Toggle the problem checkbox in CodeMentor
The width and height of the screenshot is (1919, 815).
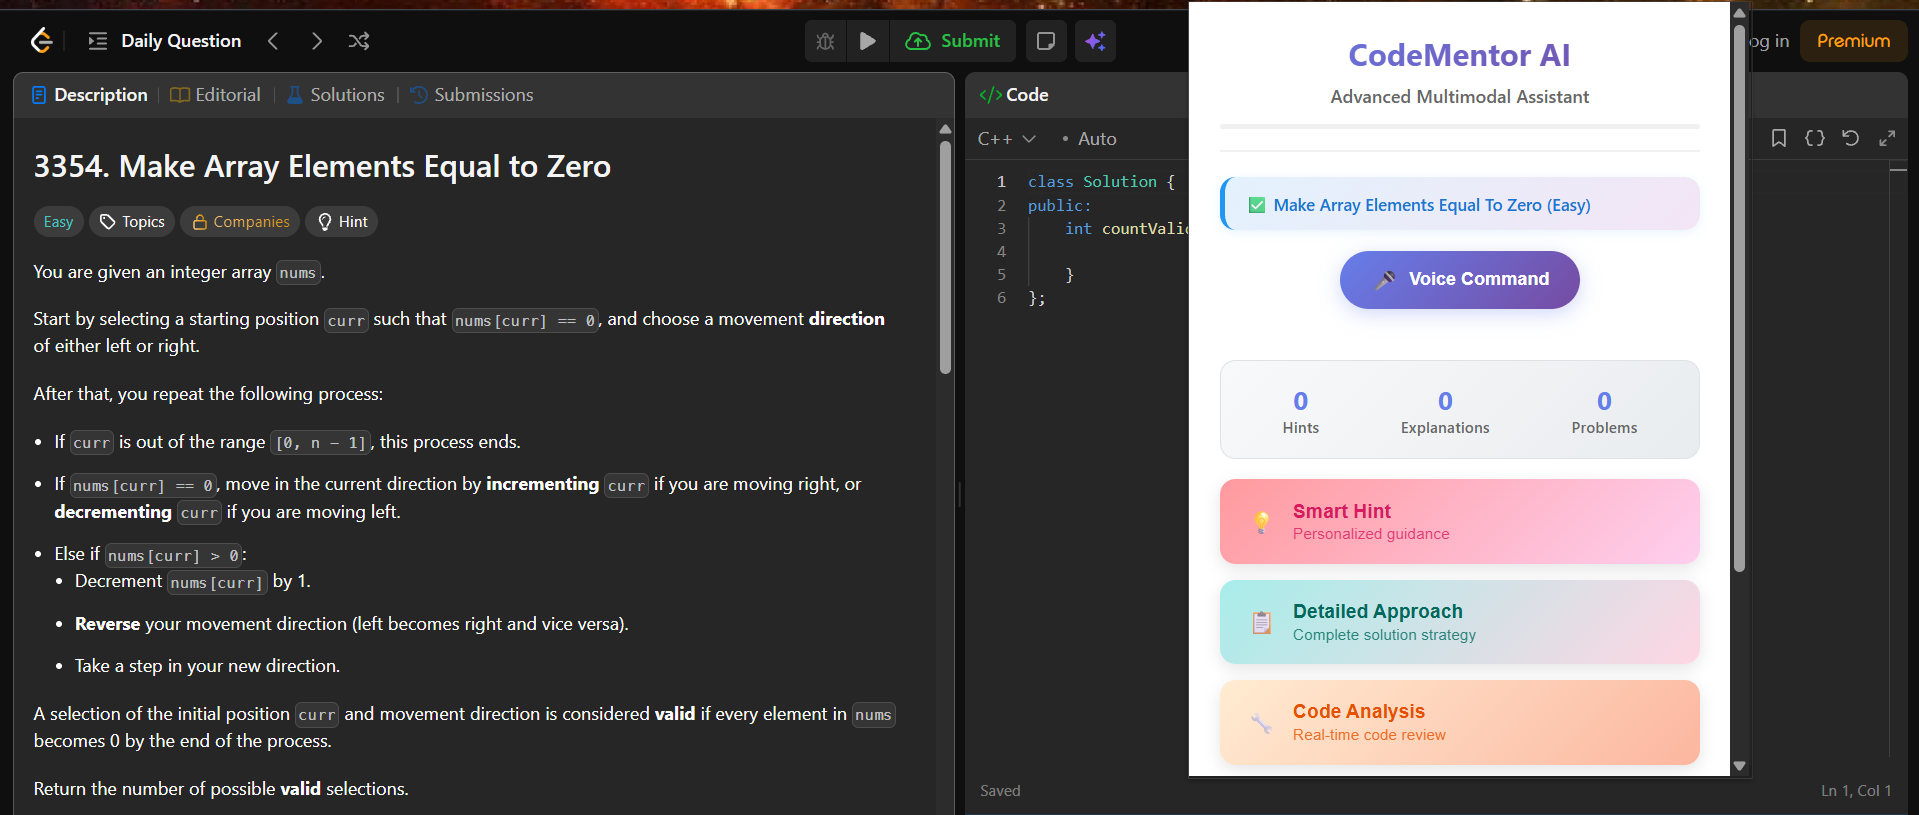1257,205
